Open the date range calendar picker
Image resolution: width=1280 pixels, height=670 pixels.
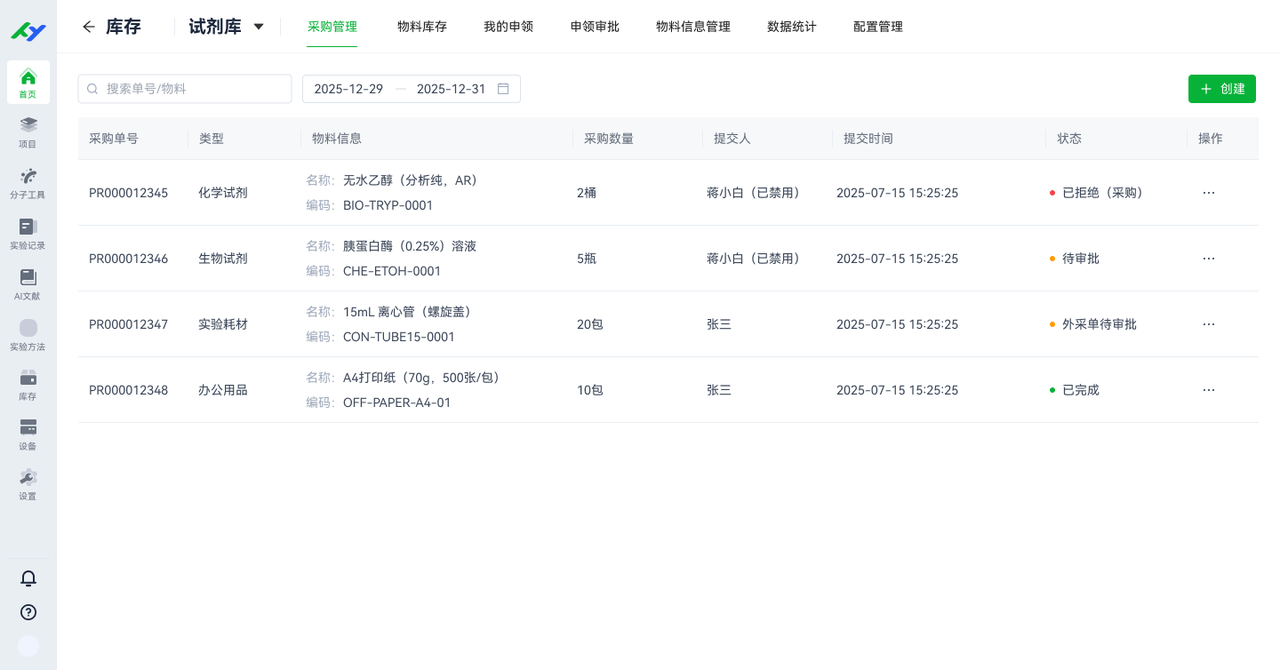point(503,89)
